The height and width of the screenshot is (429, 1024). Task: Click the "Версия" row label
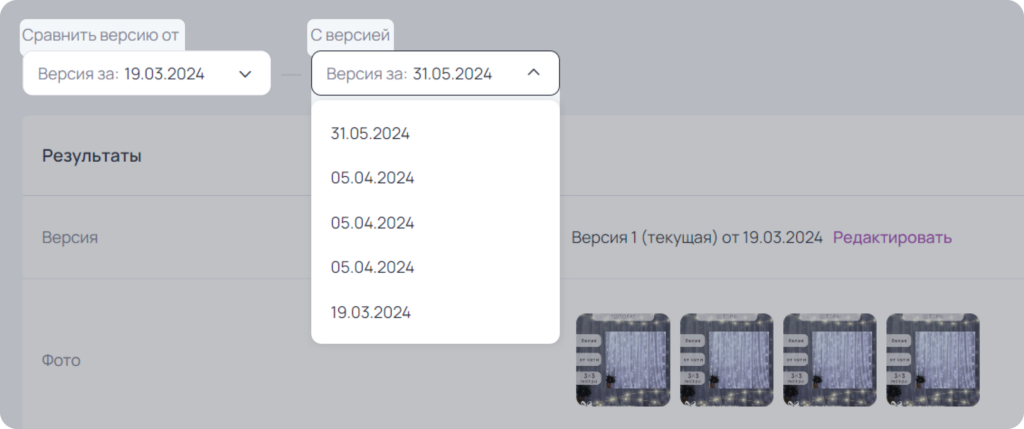tap(70, 237)
